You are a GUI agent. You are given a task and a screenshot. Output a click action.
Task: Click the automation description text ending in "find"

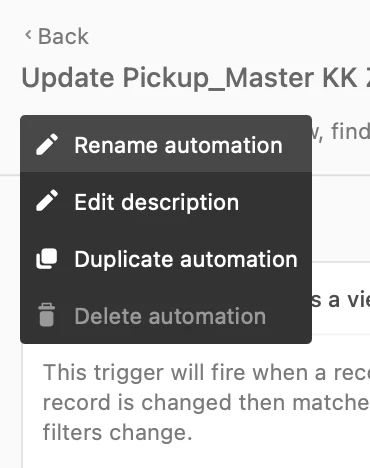pos(341,132)
